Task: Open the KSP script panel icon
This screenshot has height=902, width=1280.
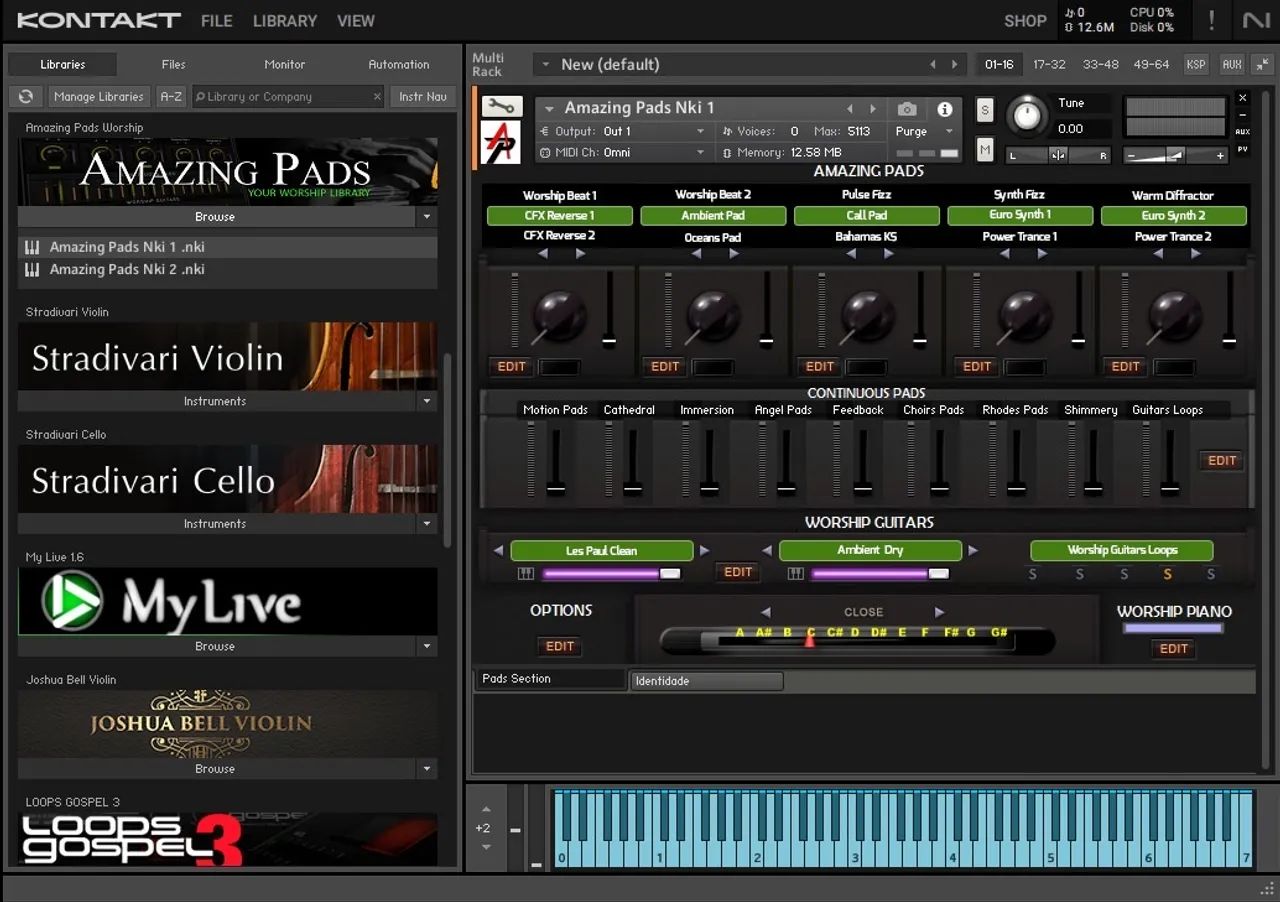Action: 1195,64
